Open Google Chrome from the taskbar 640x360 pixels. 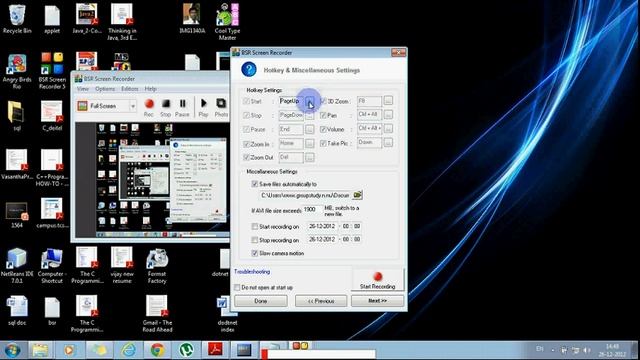click(x=158, y=350)
